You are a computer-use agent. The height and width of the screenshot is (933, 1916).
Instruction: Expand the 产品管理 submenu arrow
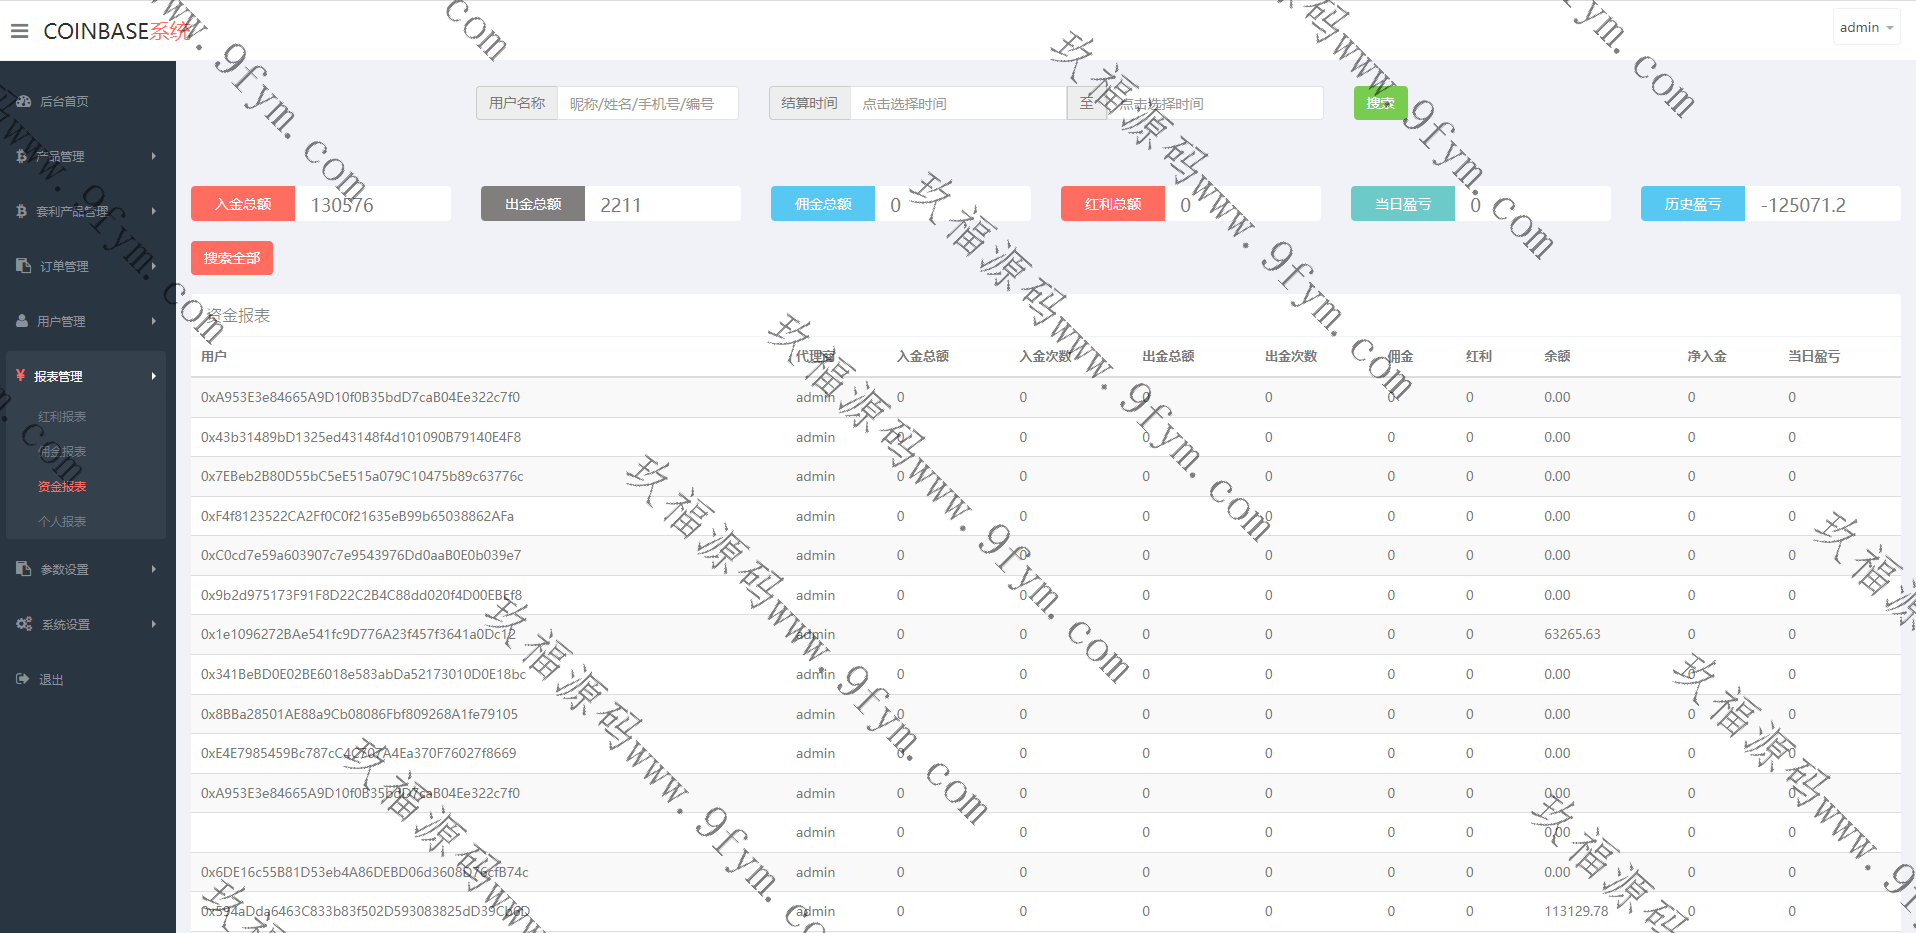[x=154, y=156]
